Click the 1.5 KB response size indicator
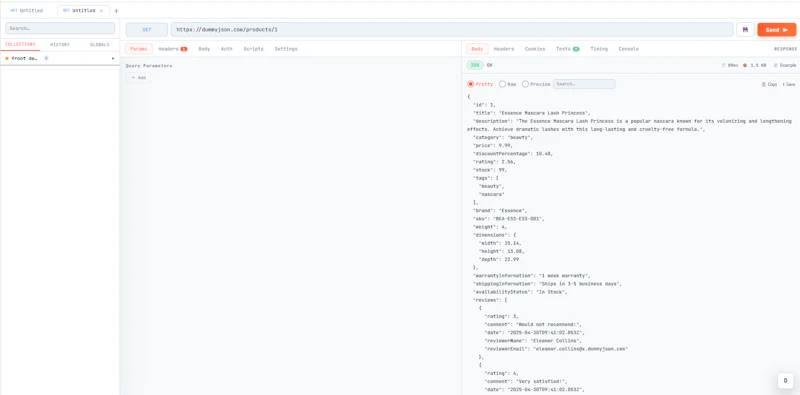Viewport: 800px width, 395px height. click(x=756, y=65)
